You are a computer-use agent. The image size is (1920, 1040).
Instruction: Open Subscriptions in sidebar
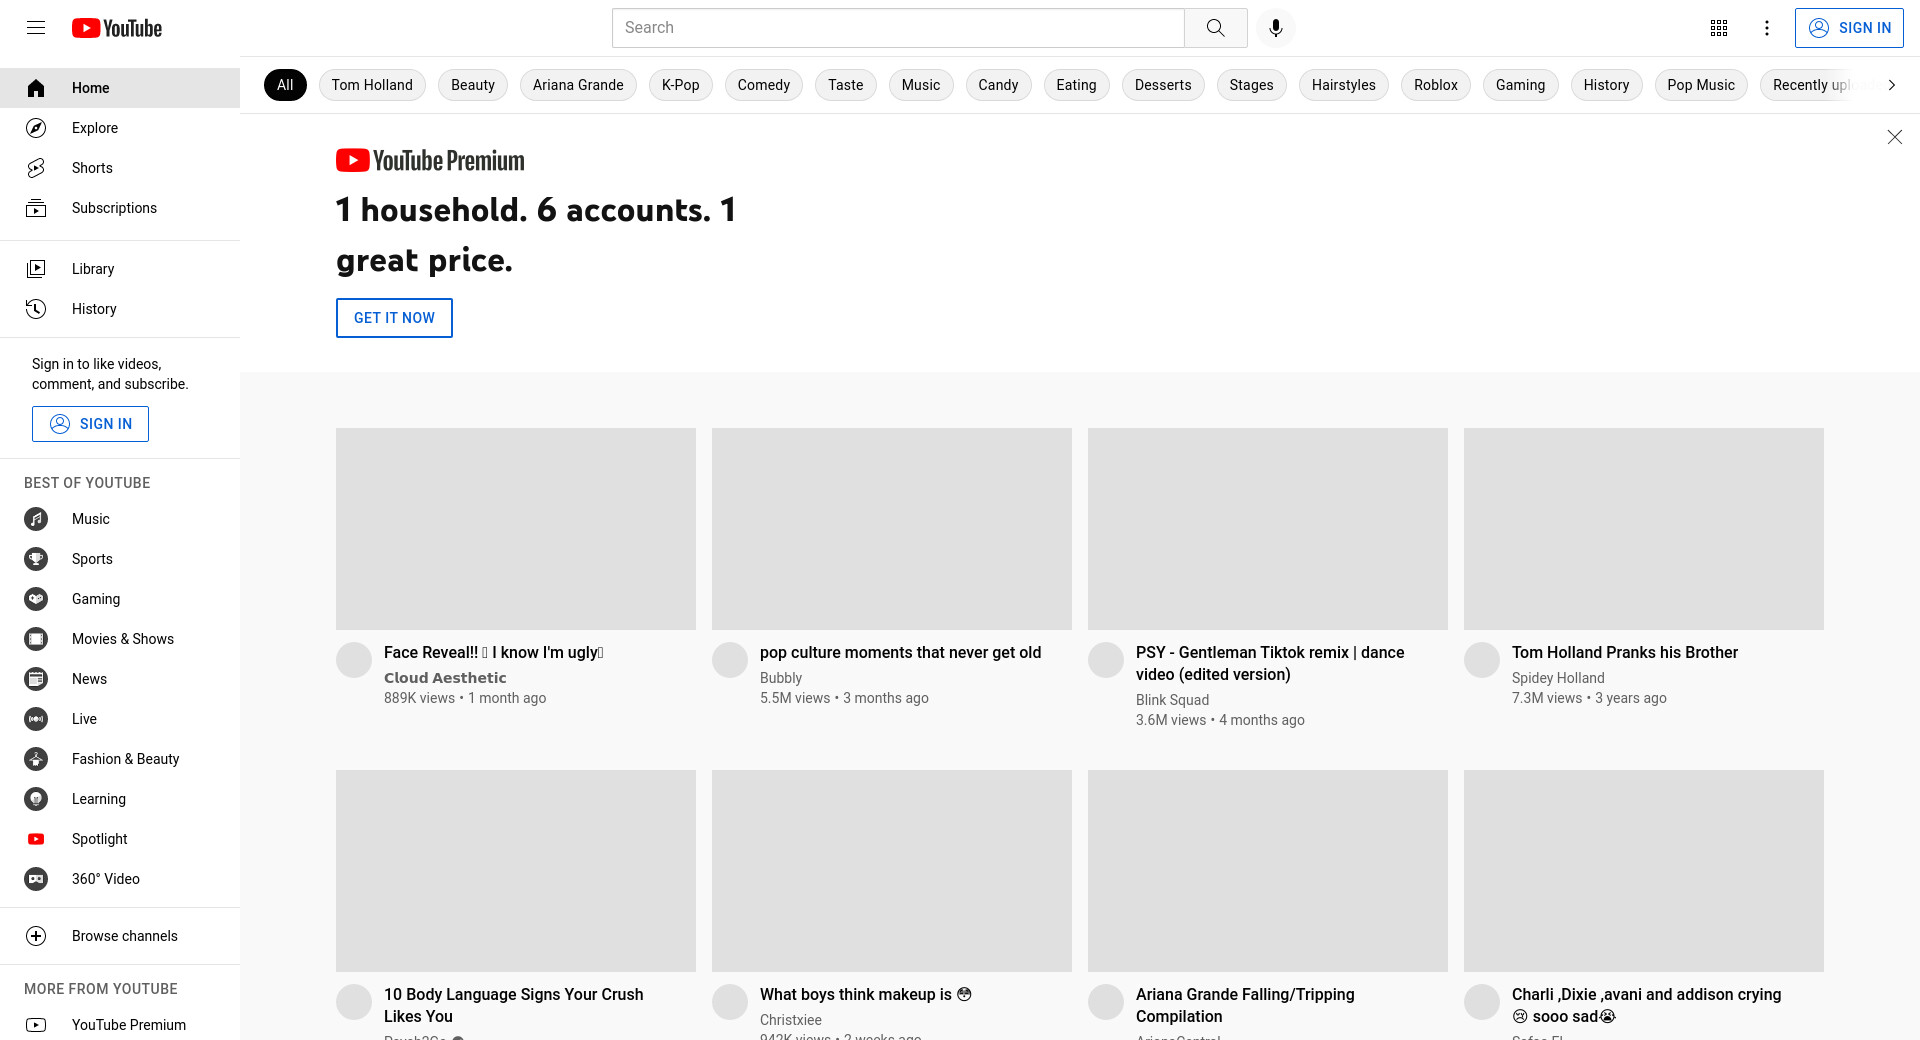click(120, 208)
